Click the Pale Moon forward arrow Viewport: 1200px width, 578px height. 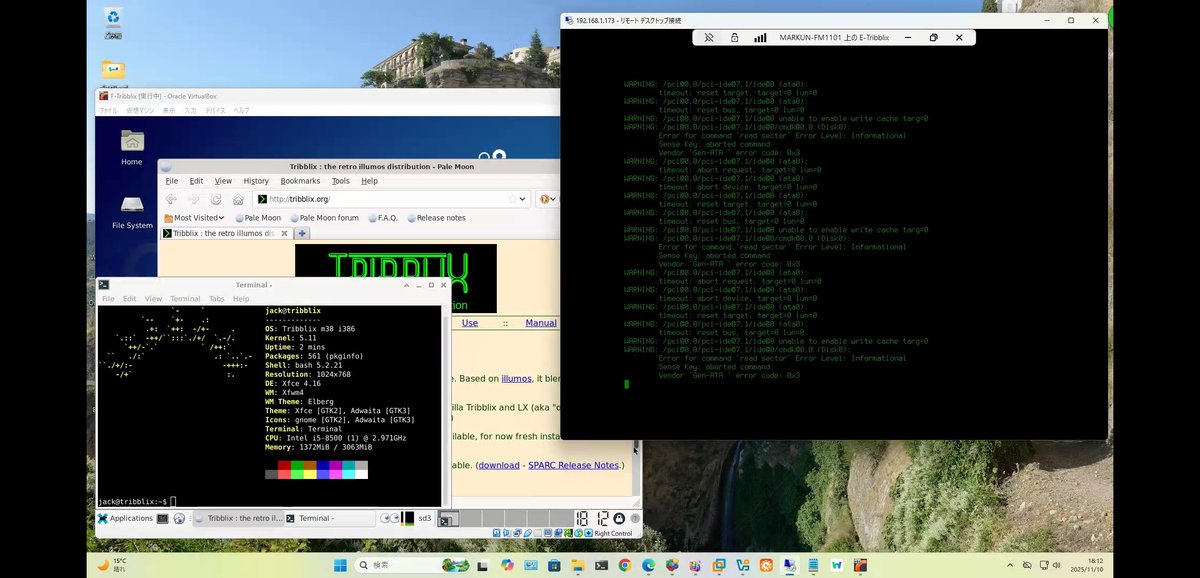(x=193, y=199)
